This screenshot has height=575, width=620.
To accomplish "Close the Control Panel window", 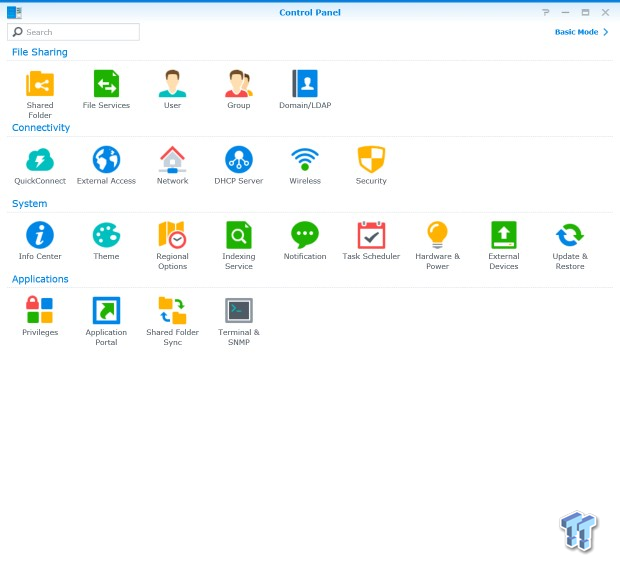I will coord(605,12).
